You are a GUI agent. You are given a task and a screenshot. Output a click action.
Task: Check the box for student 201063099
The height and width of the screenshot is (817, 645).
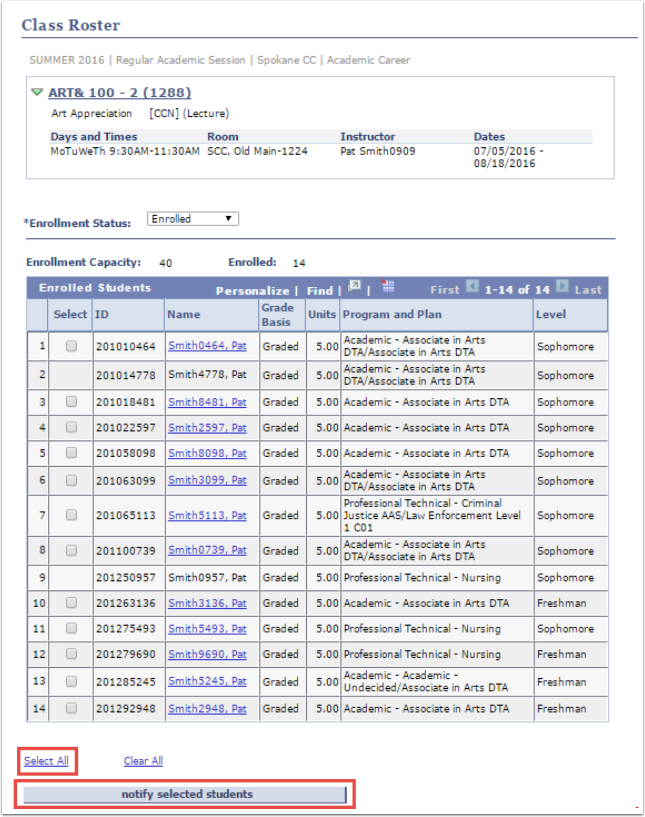coord(71,480)
